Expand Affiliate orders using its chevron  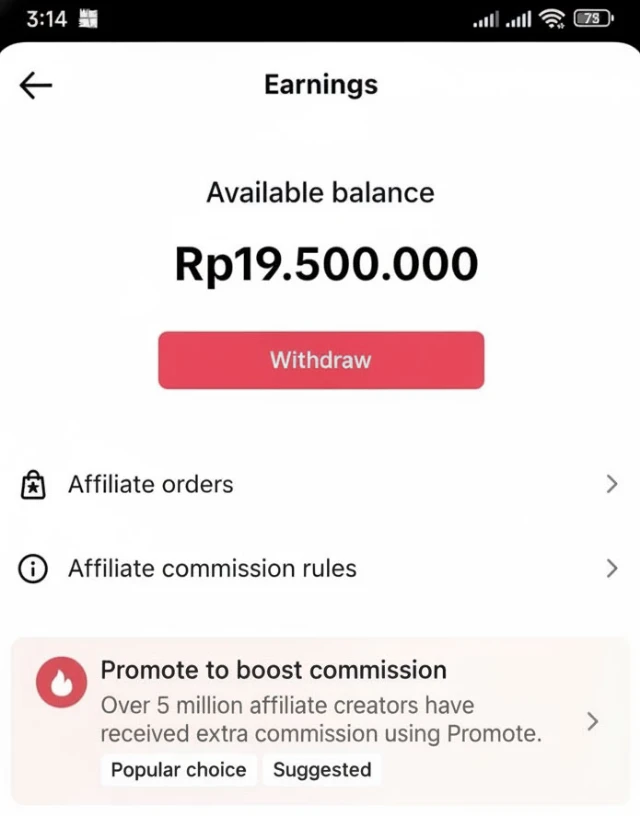612,485
